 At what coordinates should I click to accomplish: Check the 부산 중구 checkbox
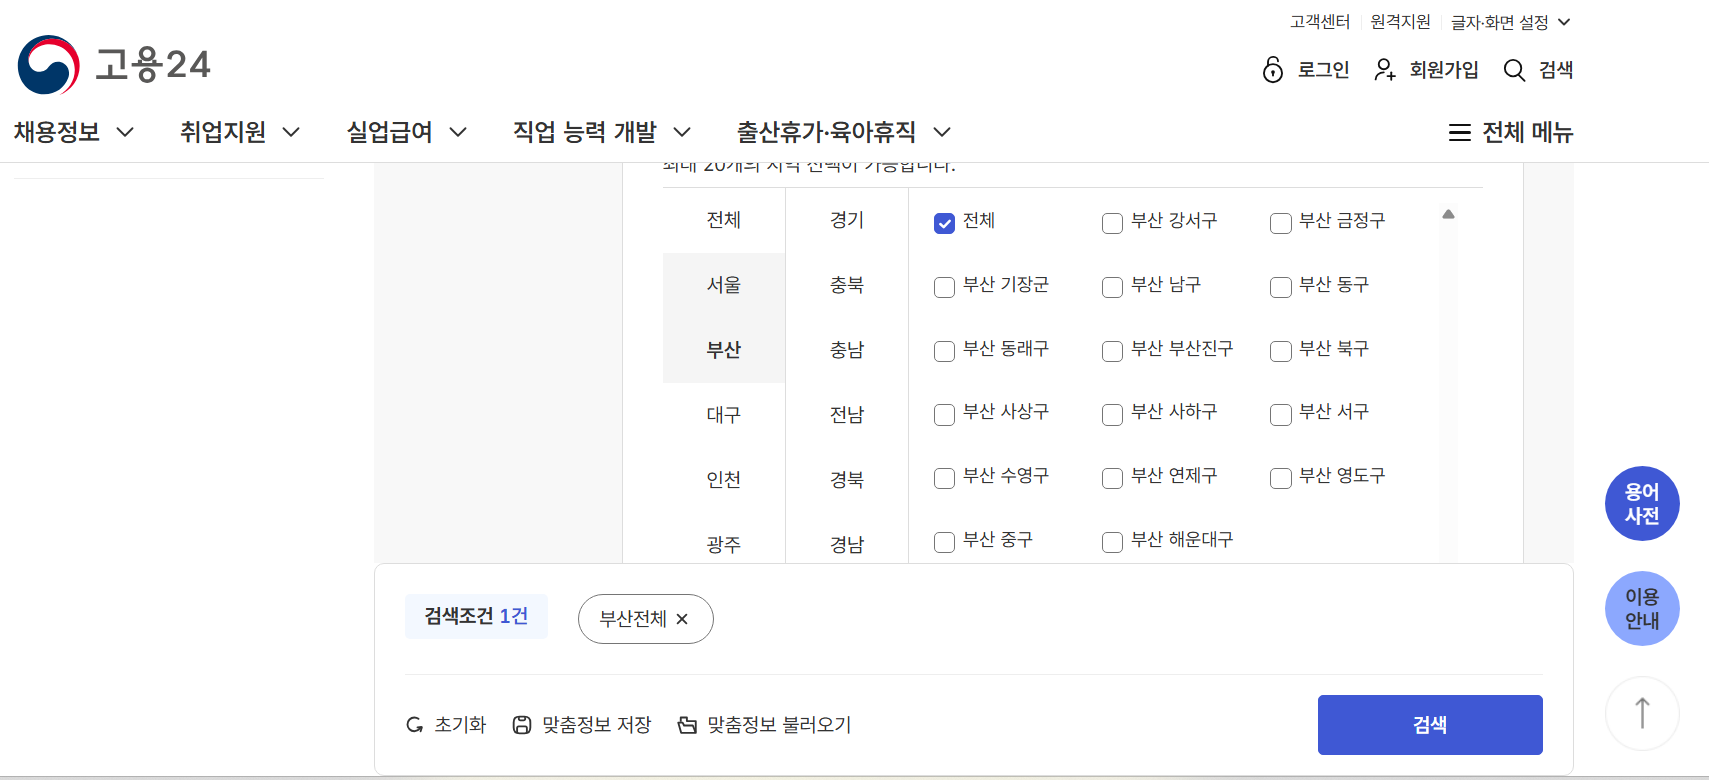pyautogui.click(x=944, y=542)
